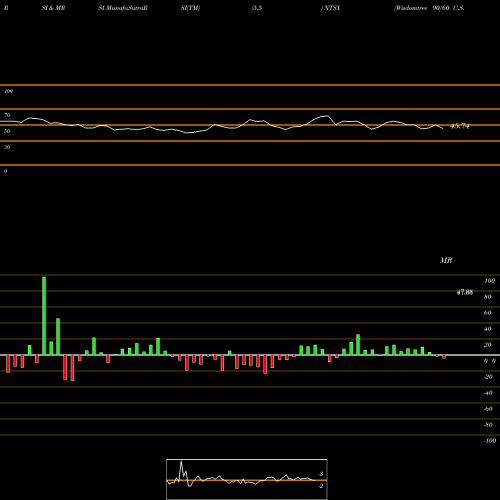Click the 2 label in the mini chart
This screenshot has height=500, width=500.
point(321,486)
